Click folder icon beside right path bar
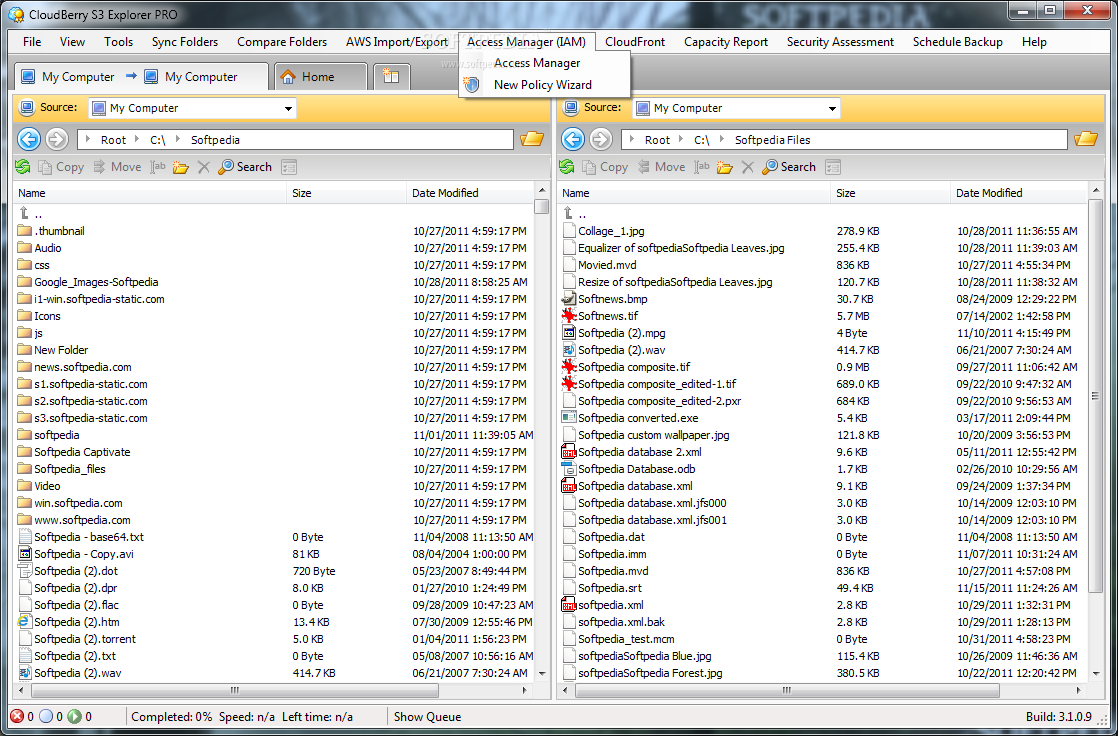Screen dimensions: 1118x736 tap(1086, 138)
